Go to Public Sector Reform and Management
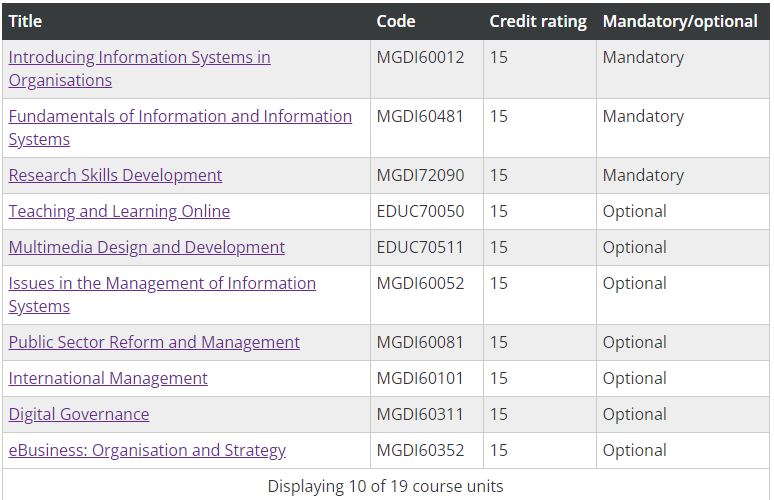774x500 pixels. [x=154, y=342]
